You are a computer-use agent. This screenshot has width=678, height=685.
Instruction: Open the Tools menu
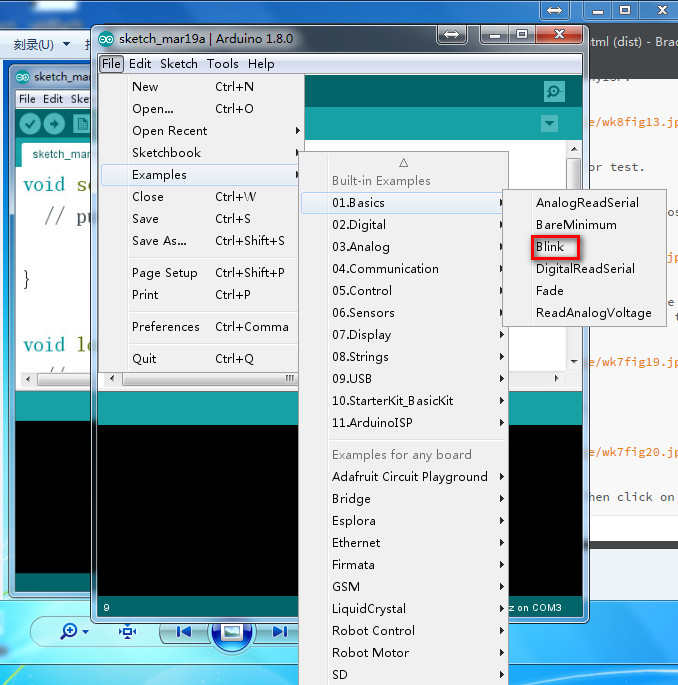point(222,64)
